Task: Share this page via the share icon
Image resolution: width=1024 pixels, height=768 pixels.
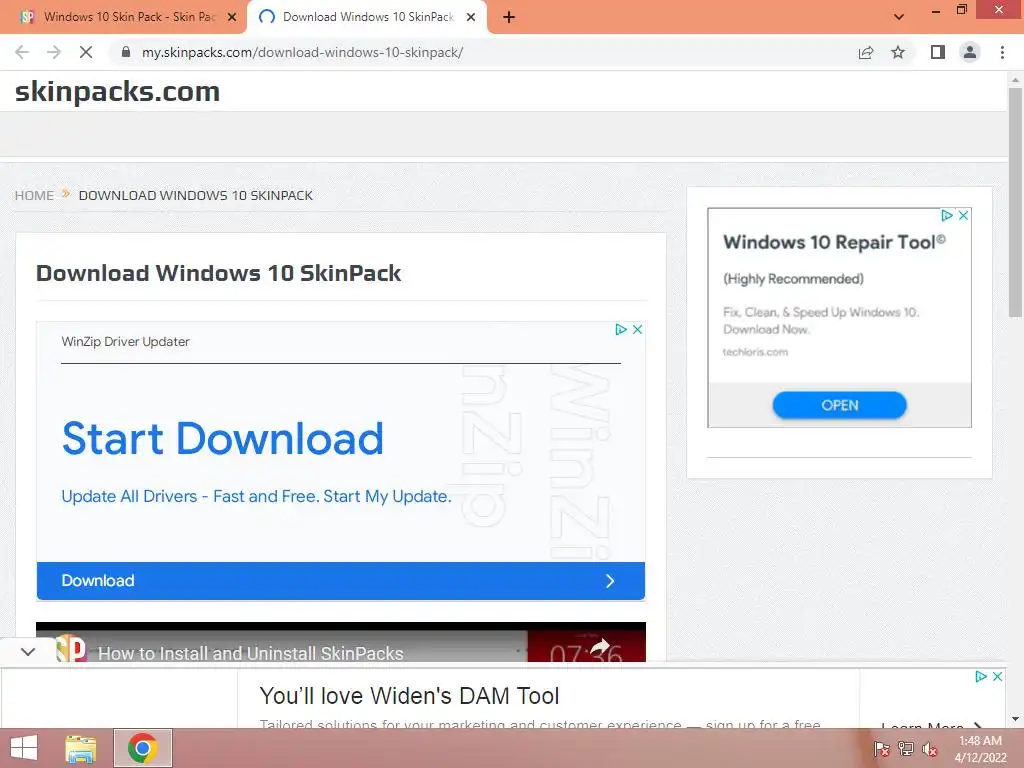Action: click(866, 52)
